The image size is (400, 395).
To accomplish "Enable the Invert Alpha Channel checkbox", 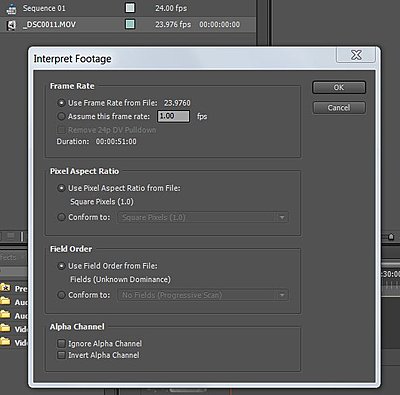I will click(x=61, y=355).
